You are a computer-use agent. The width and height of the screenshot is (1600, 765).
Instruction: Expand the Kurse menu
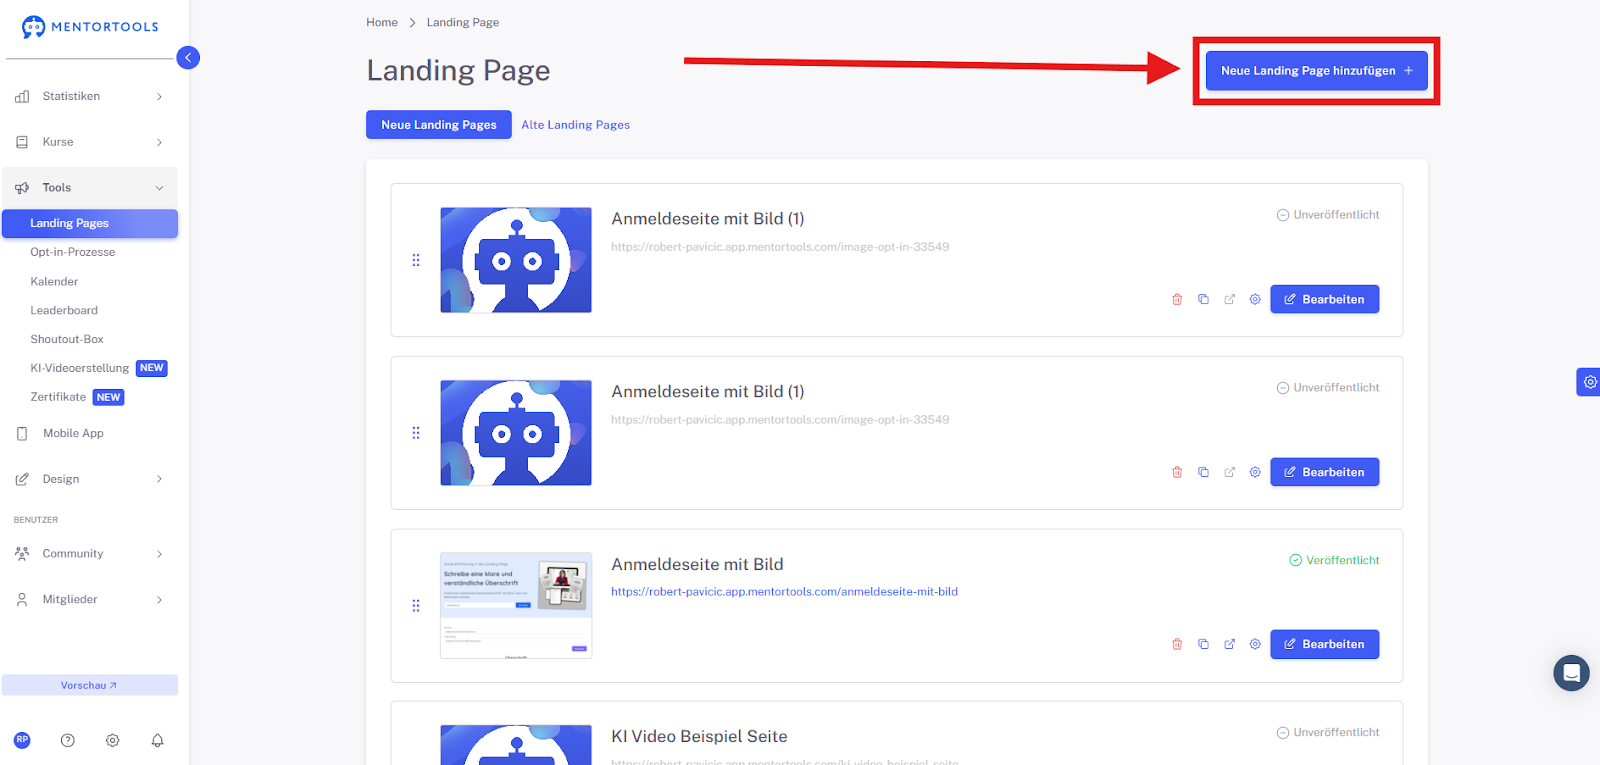[x=90, y=142]
